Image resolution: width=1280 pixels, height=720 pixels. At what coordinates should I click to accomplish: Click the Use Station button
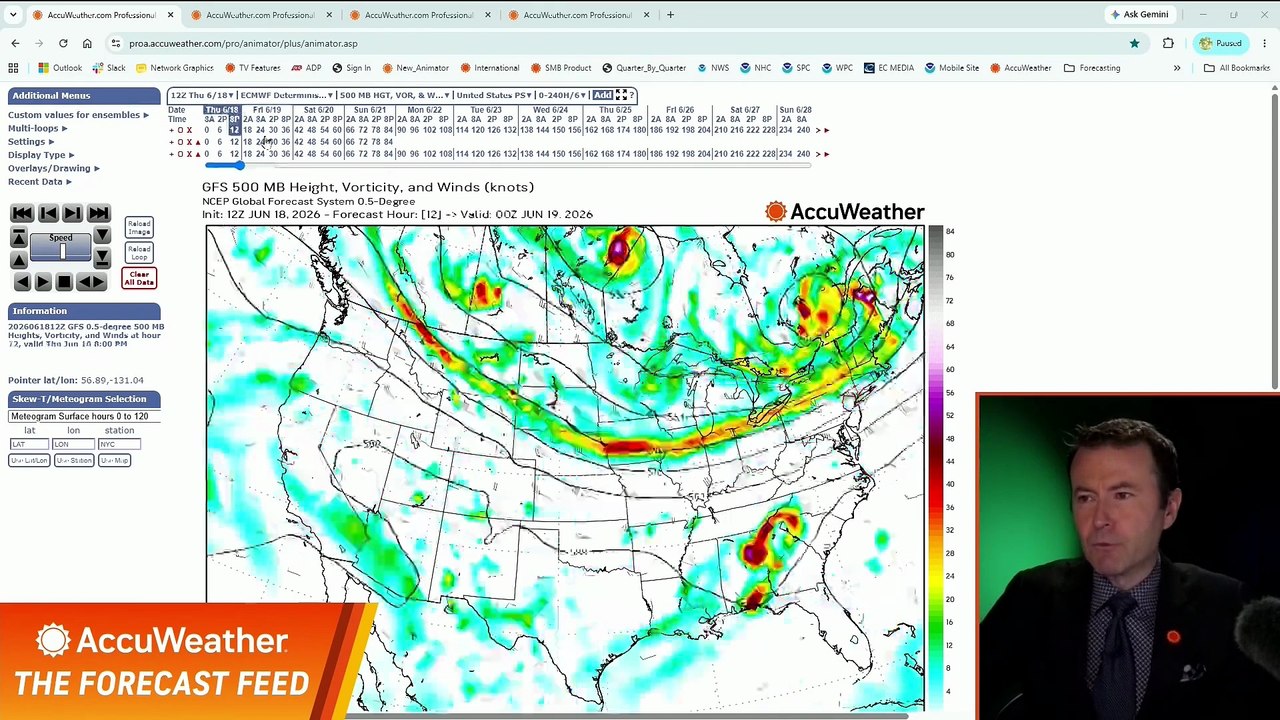[74, 460]
